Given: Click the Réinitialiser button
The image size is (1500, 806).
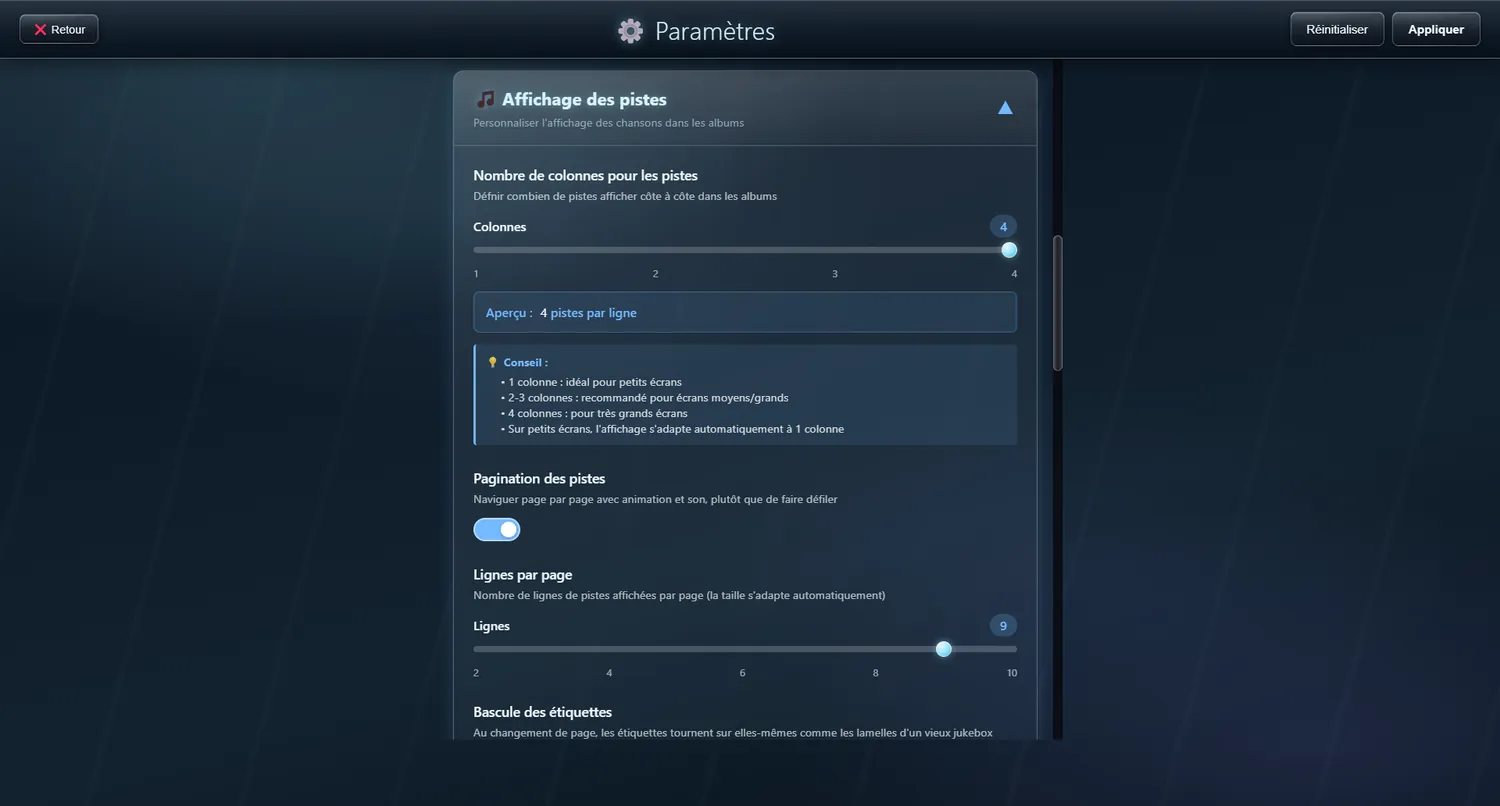Looking at the screenshot, I should (1337, 29).
